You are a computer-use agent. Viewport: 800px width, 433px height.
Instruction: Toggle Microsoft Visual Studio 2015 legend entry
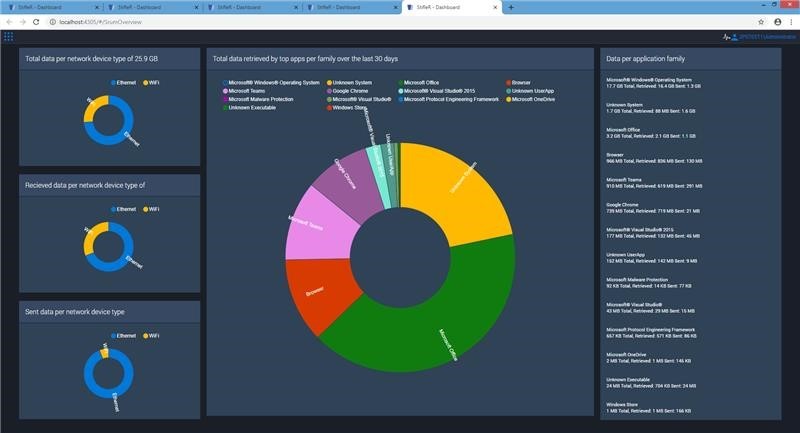click(437, 91)
